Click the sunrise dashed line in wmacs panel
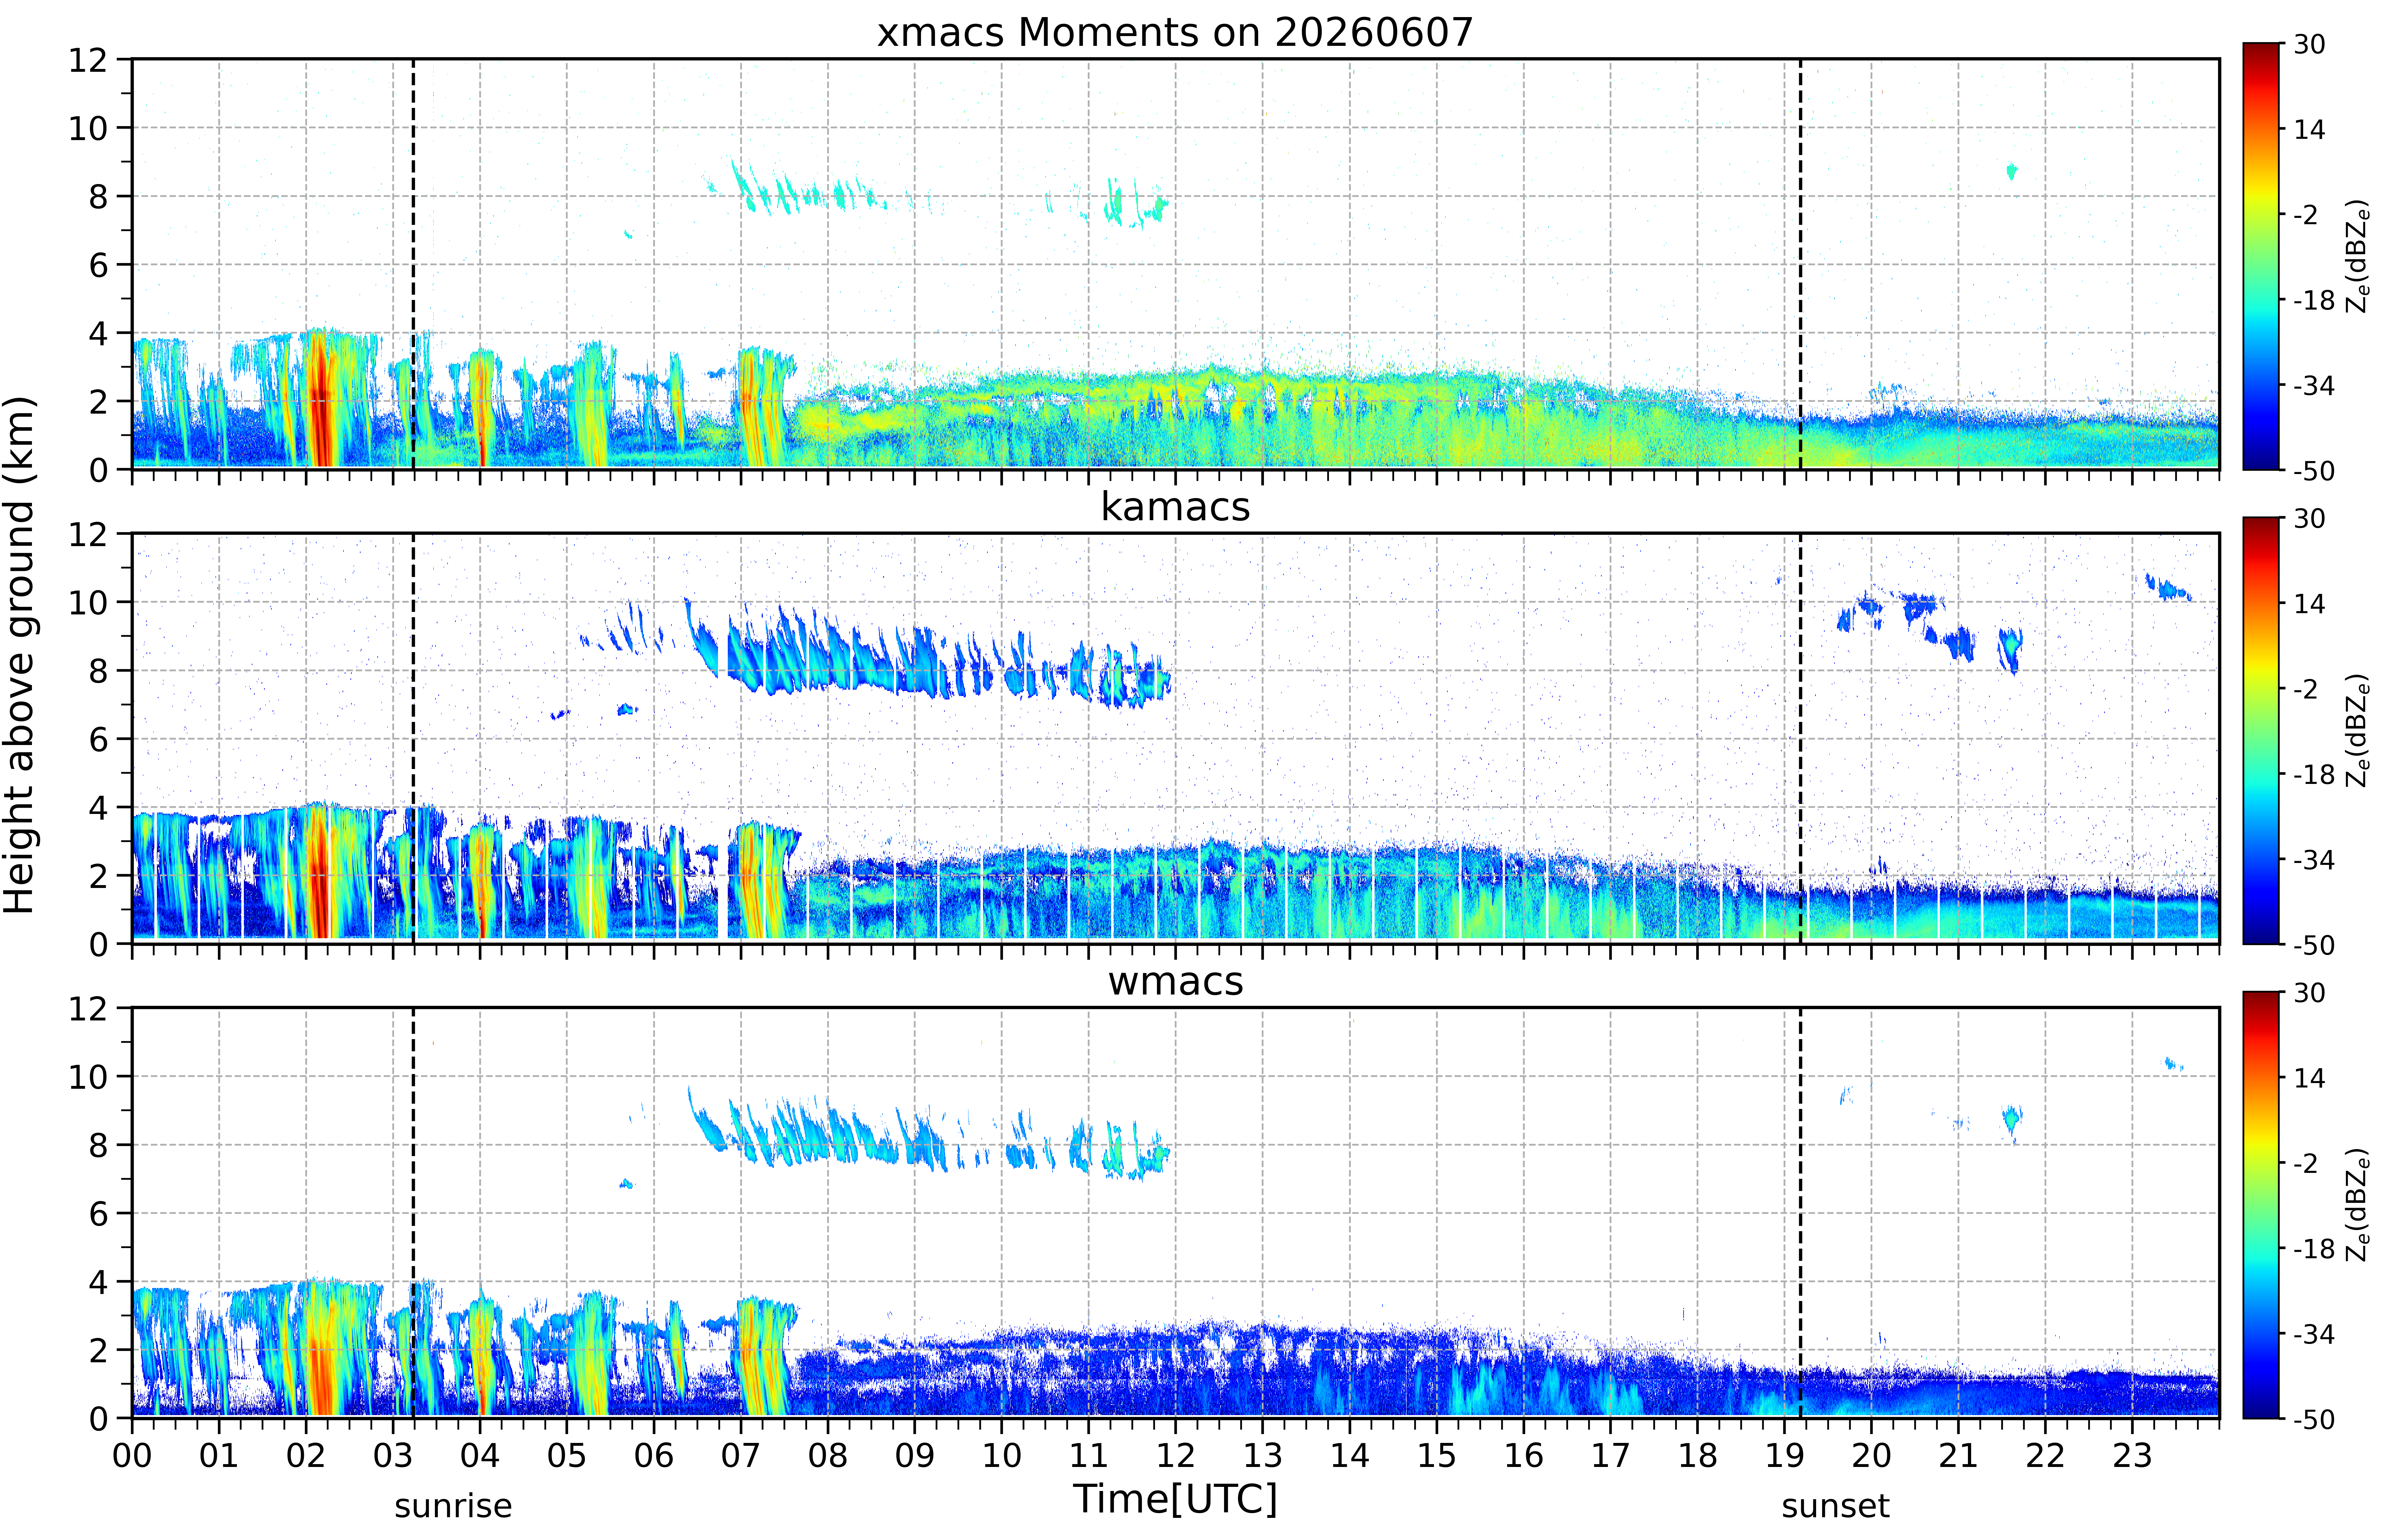This screenshot has height=1540, width=2387. coord(413,1213)
